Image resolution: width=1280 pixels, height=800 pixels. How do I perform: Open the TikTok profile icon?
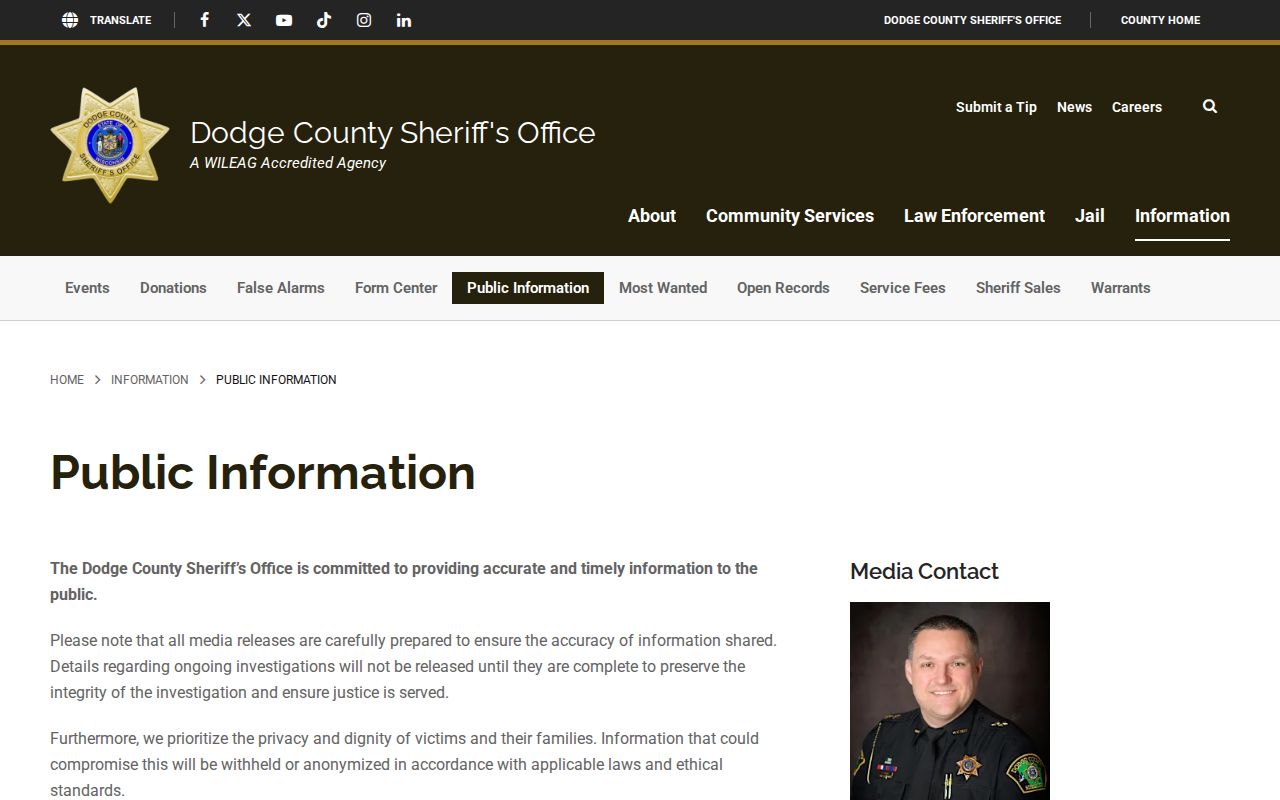point(324,20)
